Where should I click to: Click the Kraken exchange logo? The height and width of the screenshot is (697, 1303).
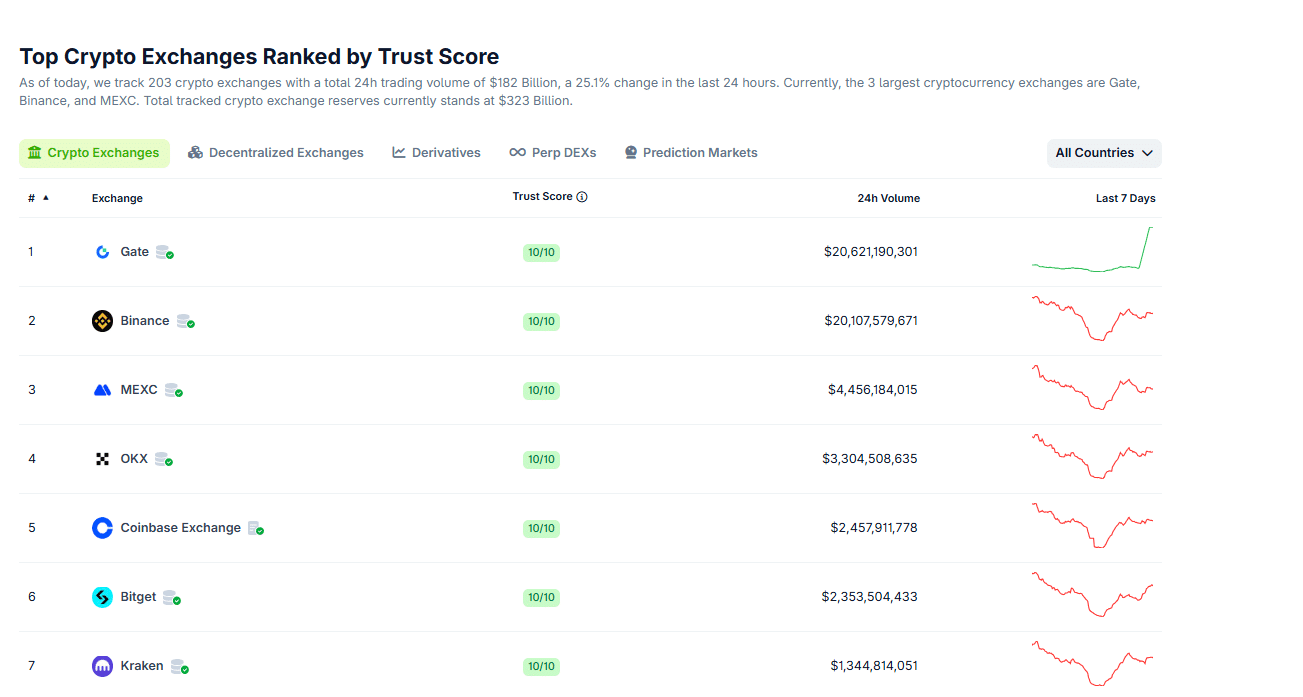pyautogui.click(x=102, y=665)
